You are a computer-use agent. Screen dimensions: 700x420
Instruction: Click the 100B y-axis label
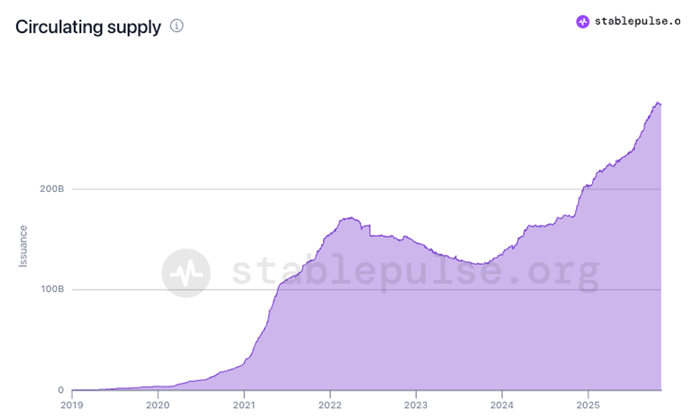(x=53, y=290)
